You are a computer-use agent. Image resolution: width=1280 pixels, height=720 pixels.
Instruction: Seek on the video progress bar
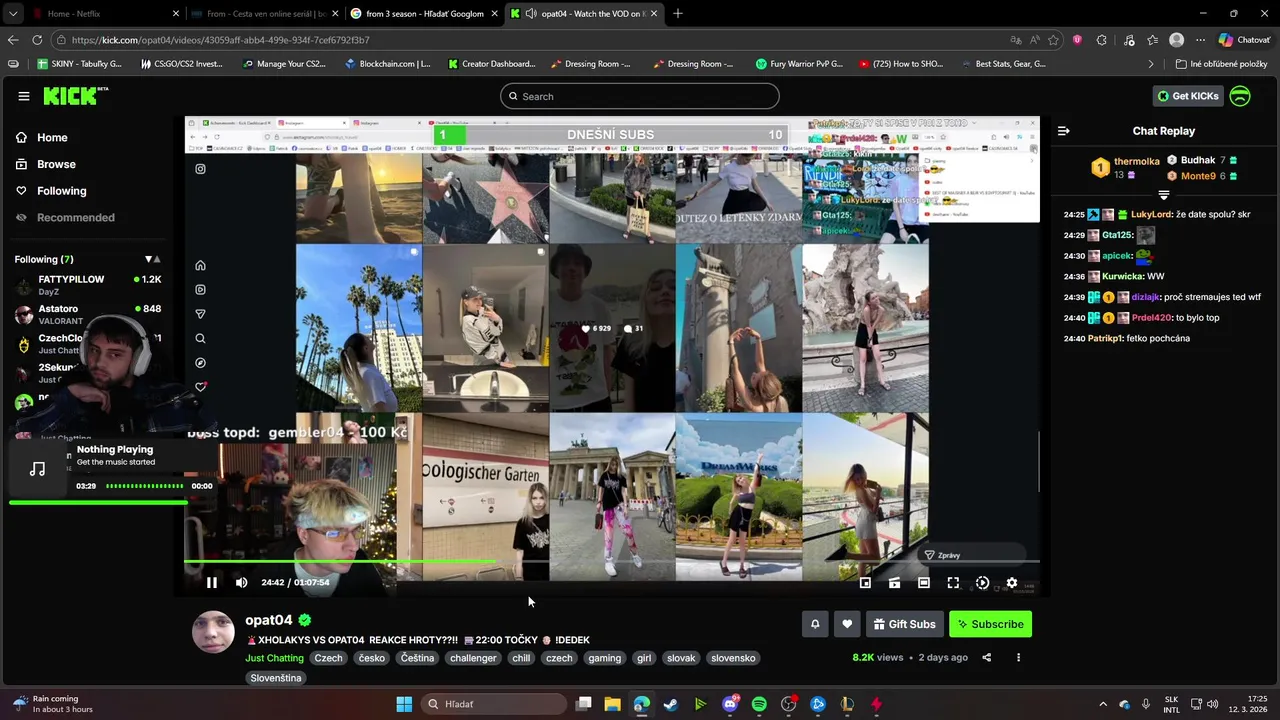[x=611, y=563]
